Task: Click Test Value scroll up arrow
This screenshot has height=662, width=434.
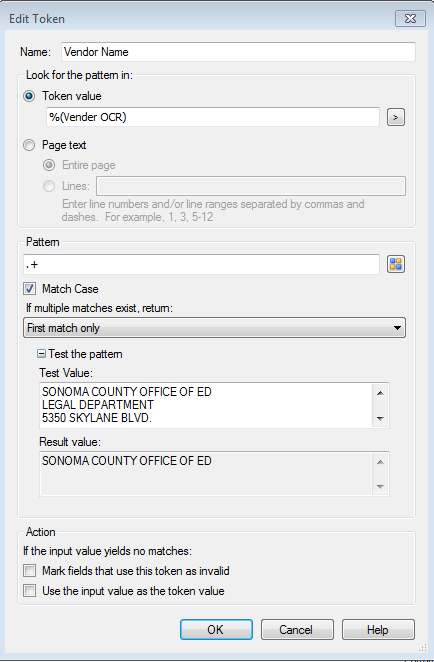Action: 380,393
